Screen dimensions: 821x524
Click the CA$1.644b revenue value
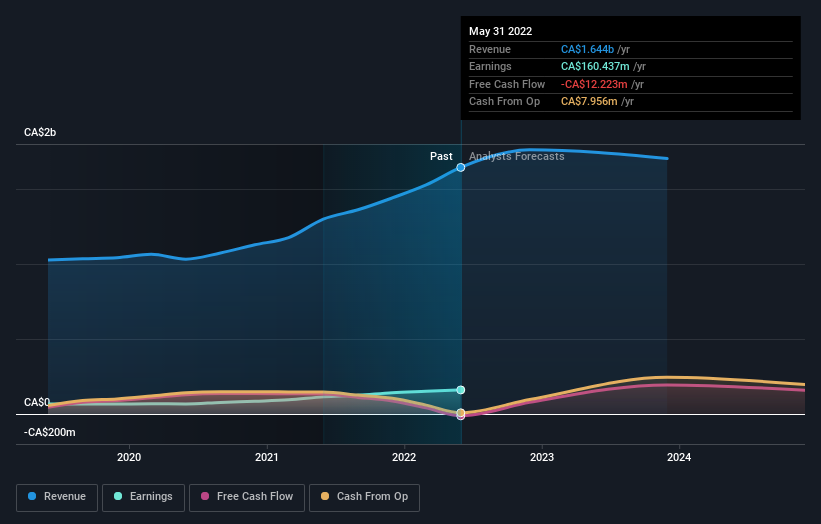tap(587, 49)
